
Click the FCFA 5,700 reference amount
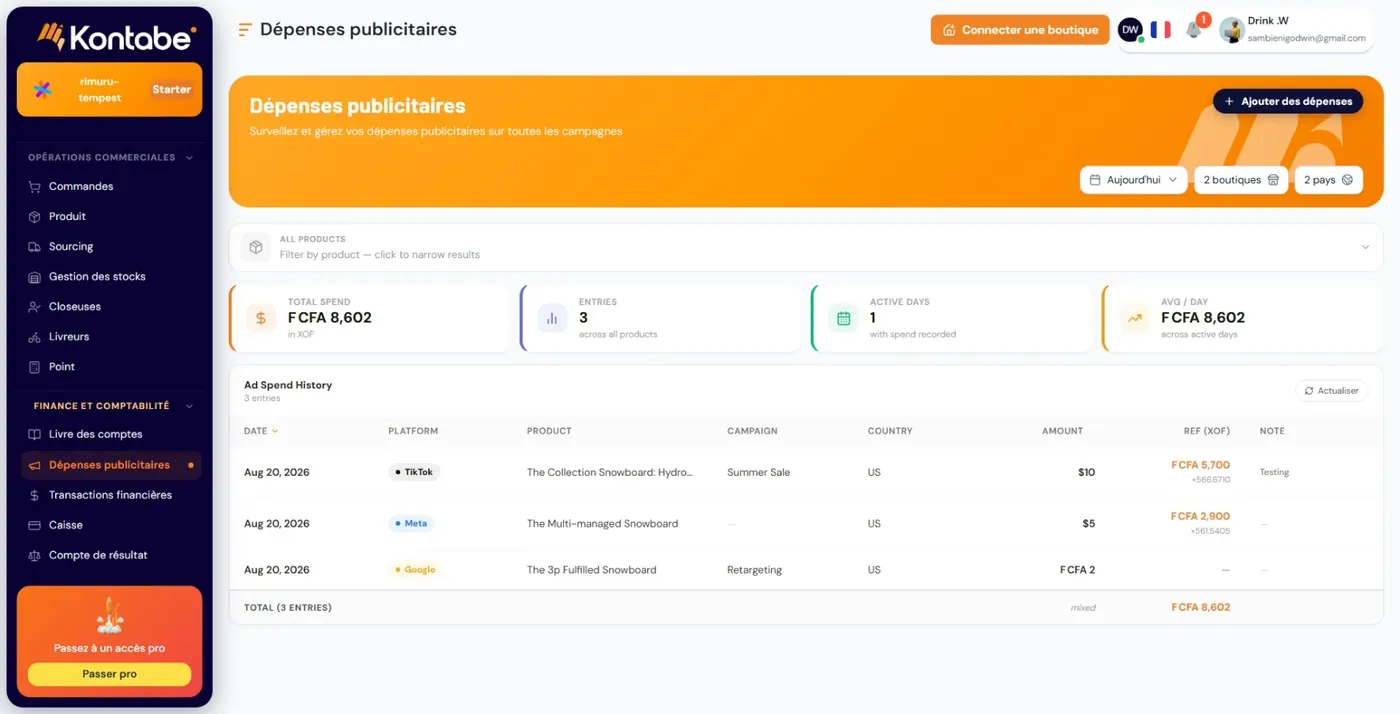1201,465
